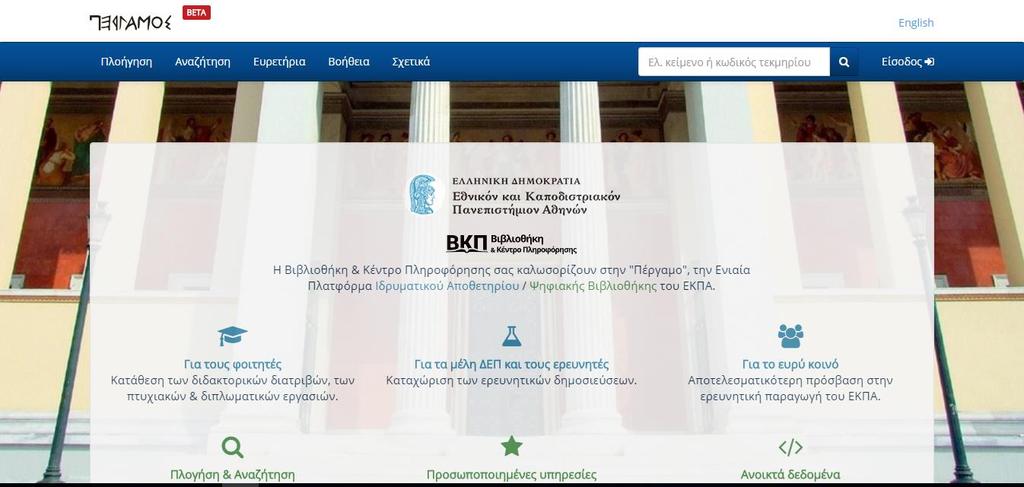The height and width of the screenshot is (487, 1024).
Task: Click the code brackets open data icon
Action: click(x=790, y=447)
